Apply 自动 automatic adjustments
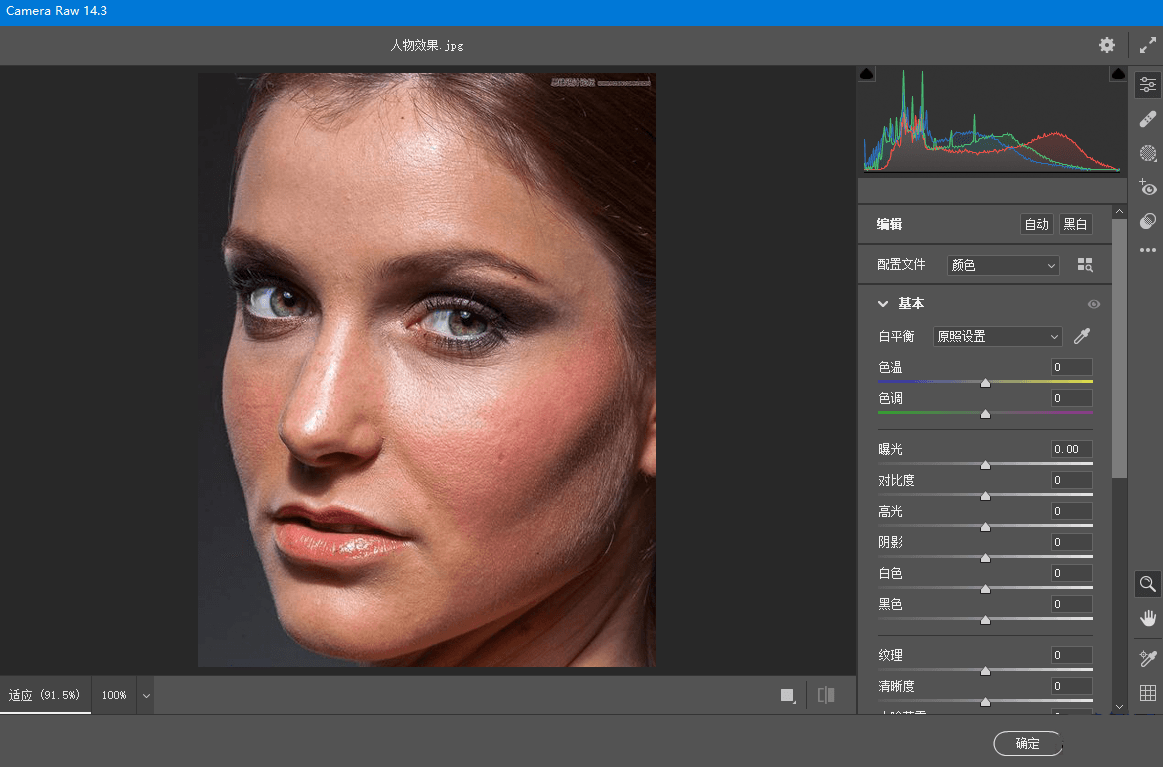Screen dimensions: 1163x767 (1036, 224)
